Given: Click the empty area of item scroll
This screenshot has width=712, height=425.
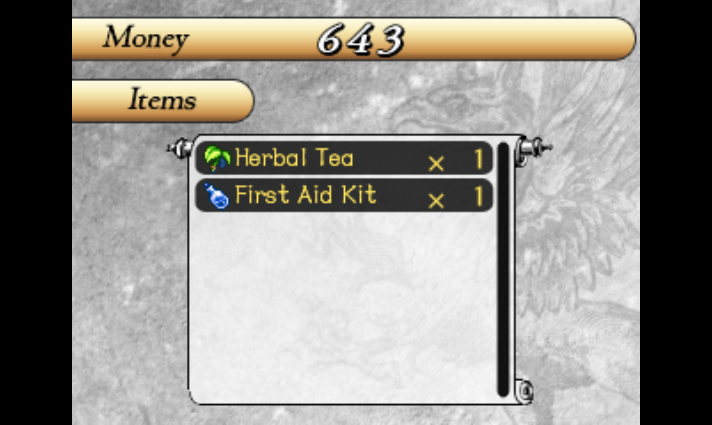Looking at the screenshot, I should click(343, 306).
